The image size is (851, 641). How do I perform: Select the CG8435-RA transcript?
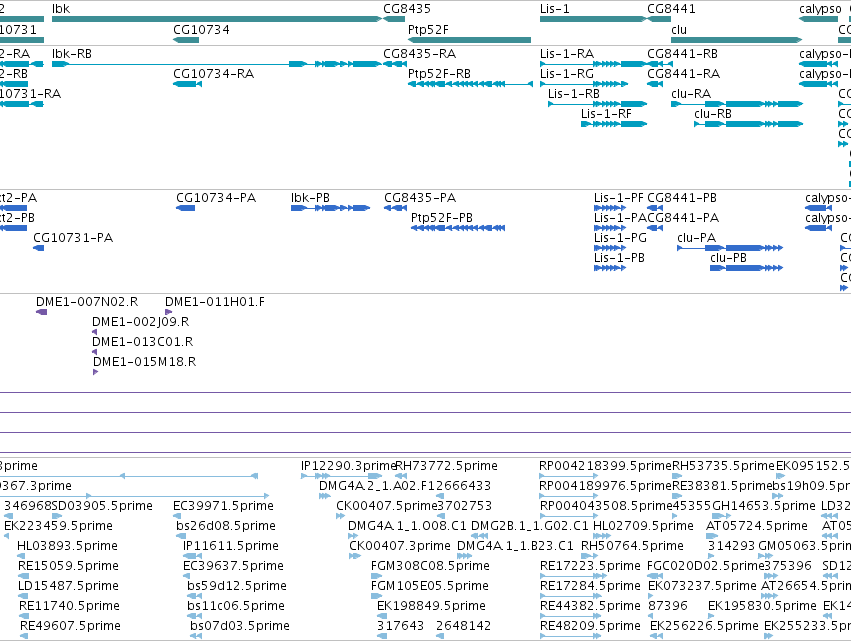click(x=395, y=64)
